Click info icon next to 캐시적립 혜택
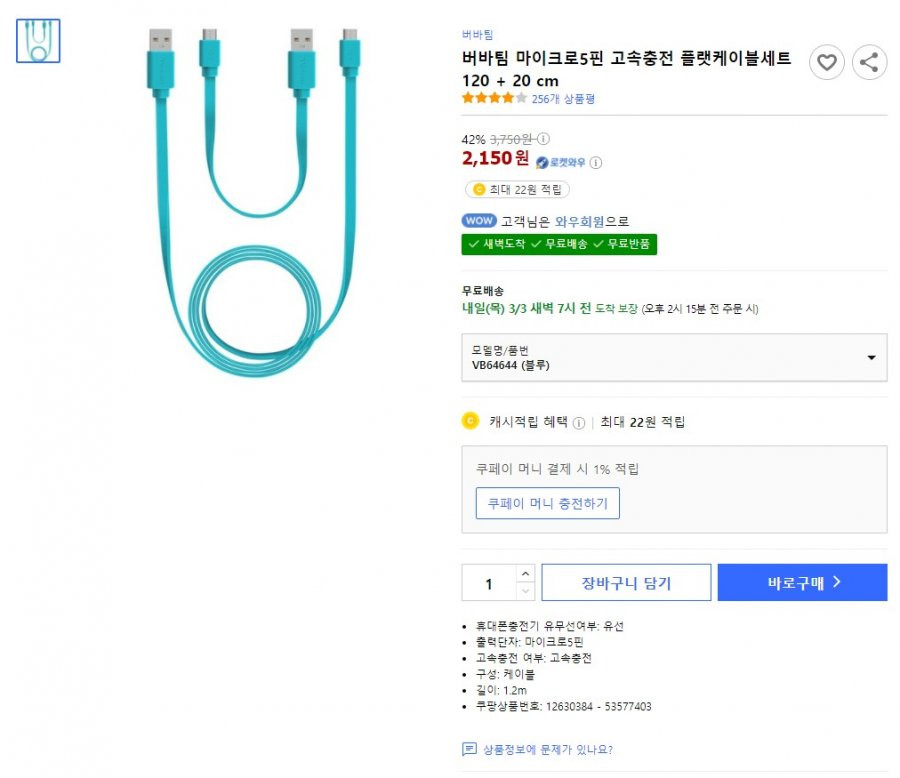The height and width of the screenshot is (778, 900). click(579, 423)
